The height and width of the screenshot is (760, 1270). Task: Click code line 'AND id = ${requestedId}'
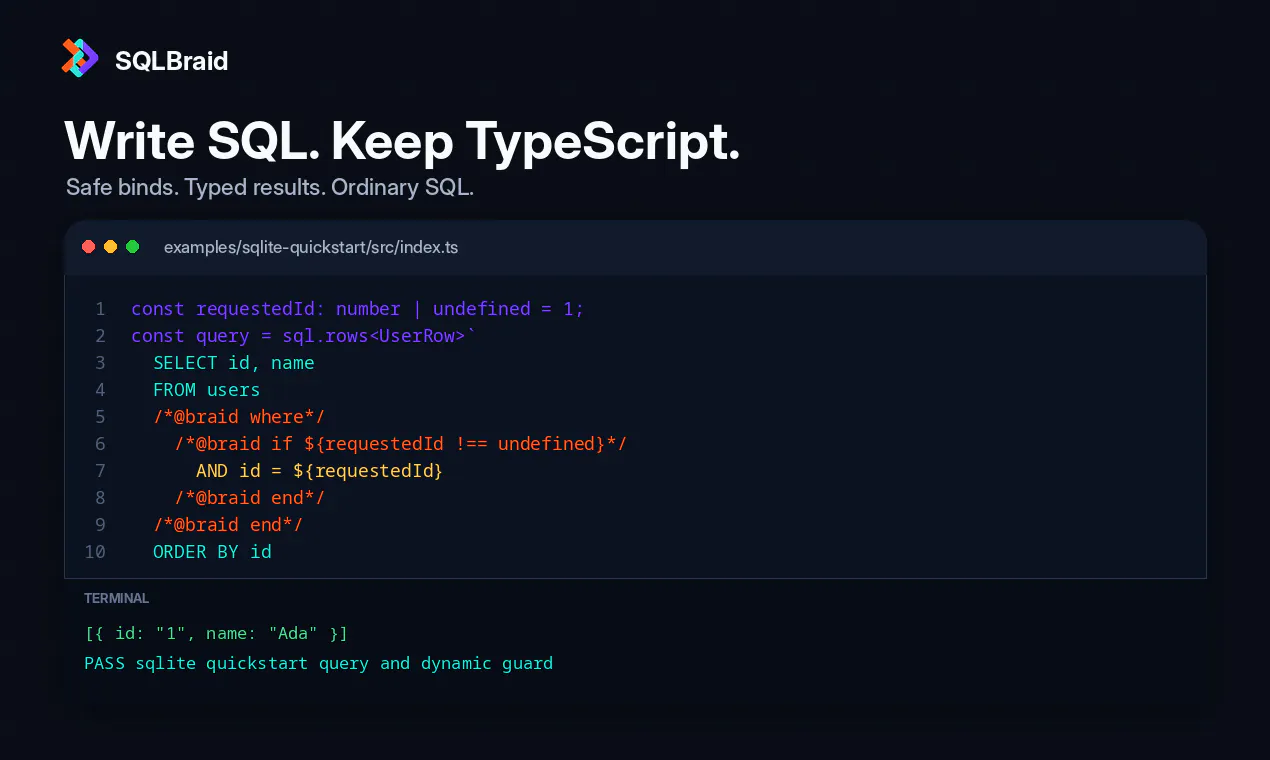click(319, 471)
